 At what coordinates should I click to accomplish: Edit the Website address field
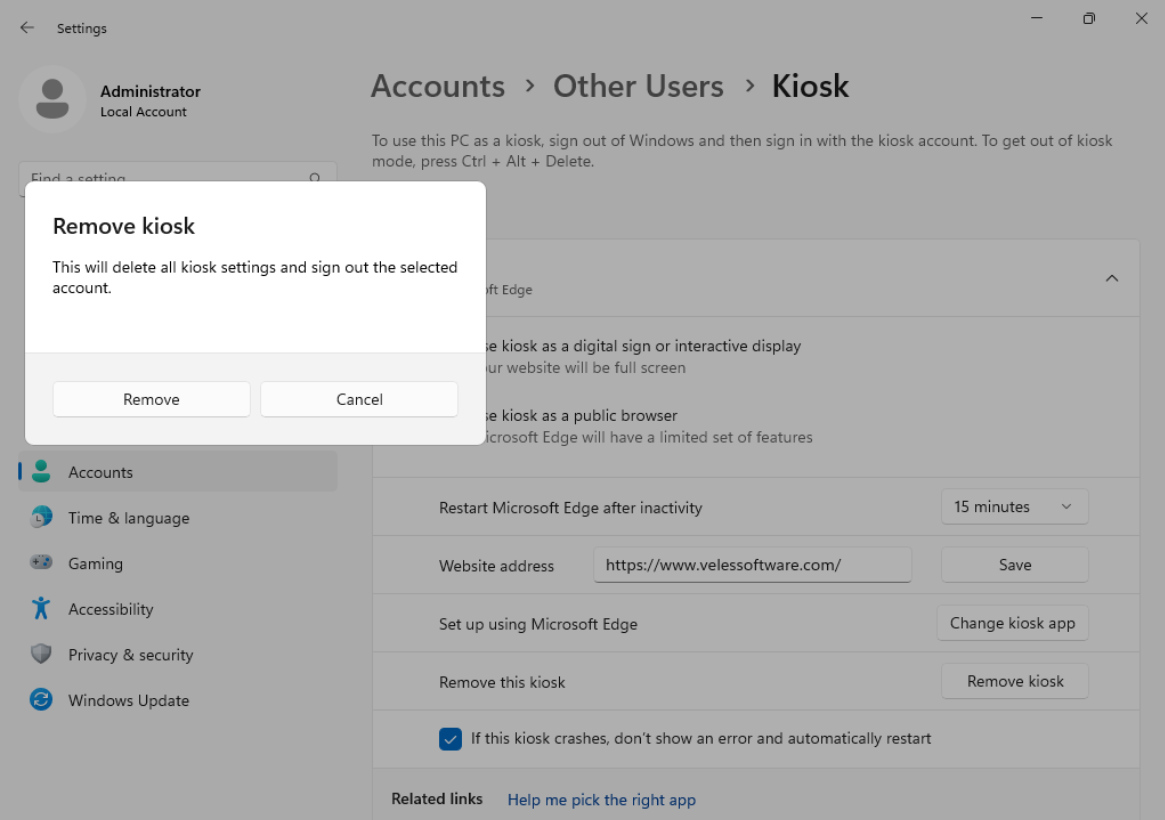pos(753,565)
